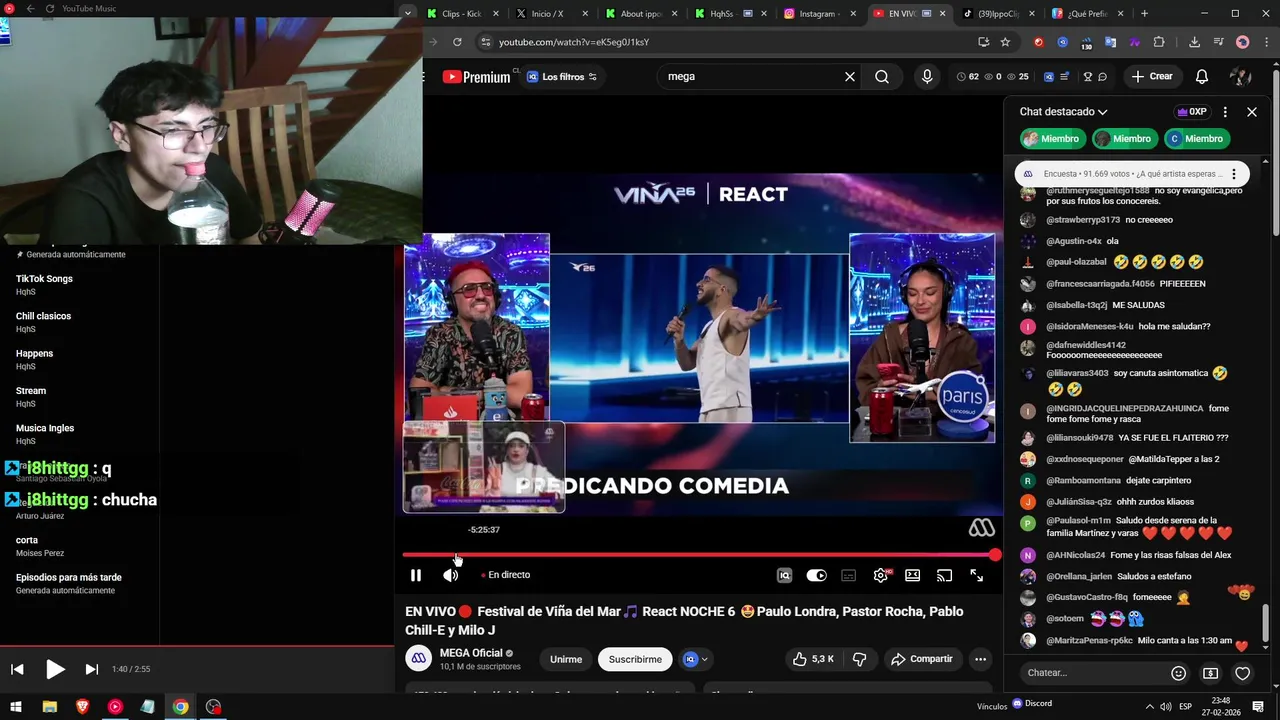Open the browser extensions puzzle icon
1280x720 pixels.
point(1159,42)
